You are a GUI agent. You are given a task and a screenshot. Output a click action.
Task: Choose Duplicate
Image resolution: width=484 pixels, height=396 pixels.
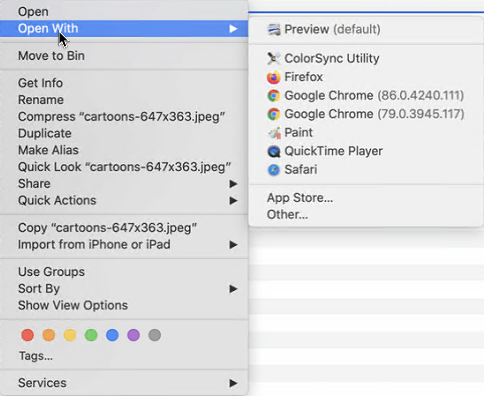124,133
